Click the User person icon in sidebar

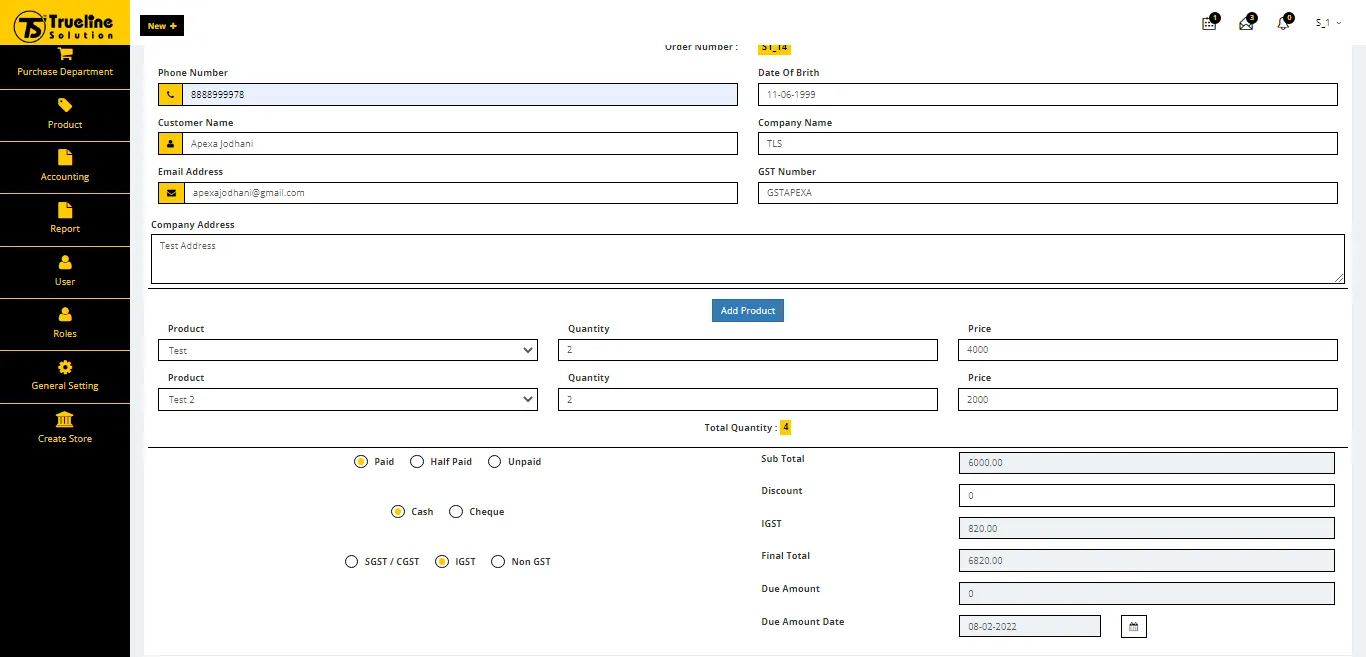[x=65, y=262]
